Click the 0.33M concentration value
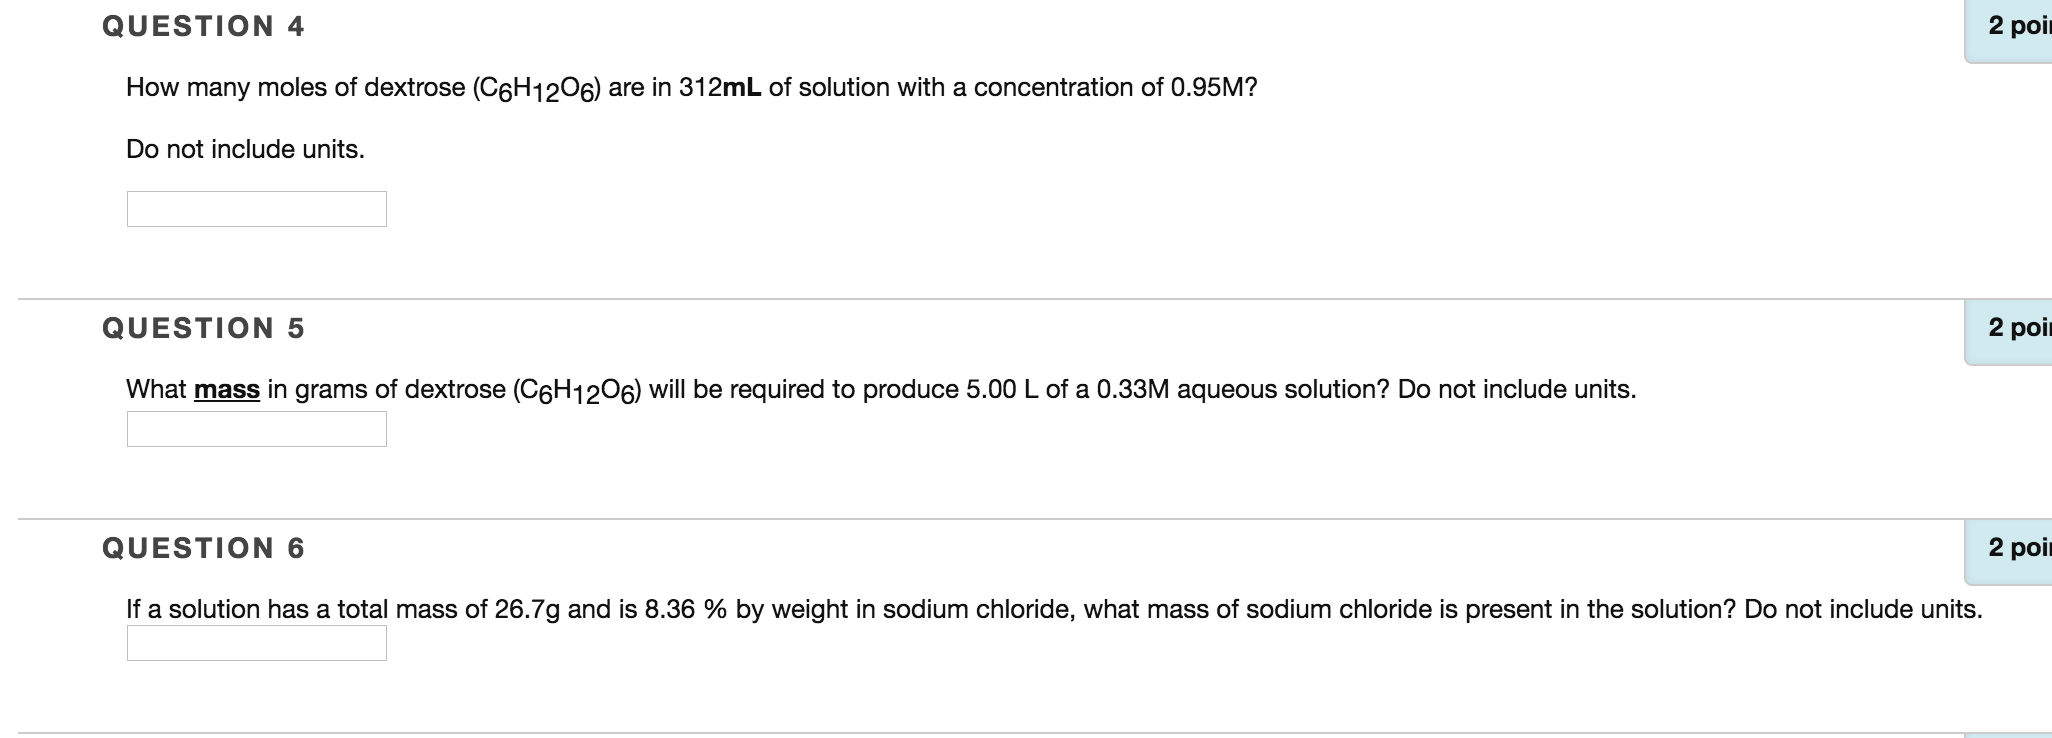 point(1133,390)
